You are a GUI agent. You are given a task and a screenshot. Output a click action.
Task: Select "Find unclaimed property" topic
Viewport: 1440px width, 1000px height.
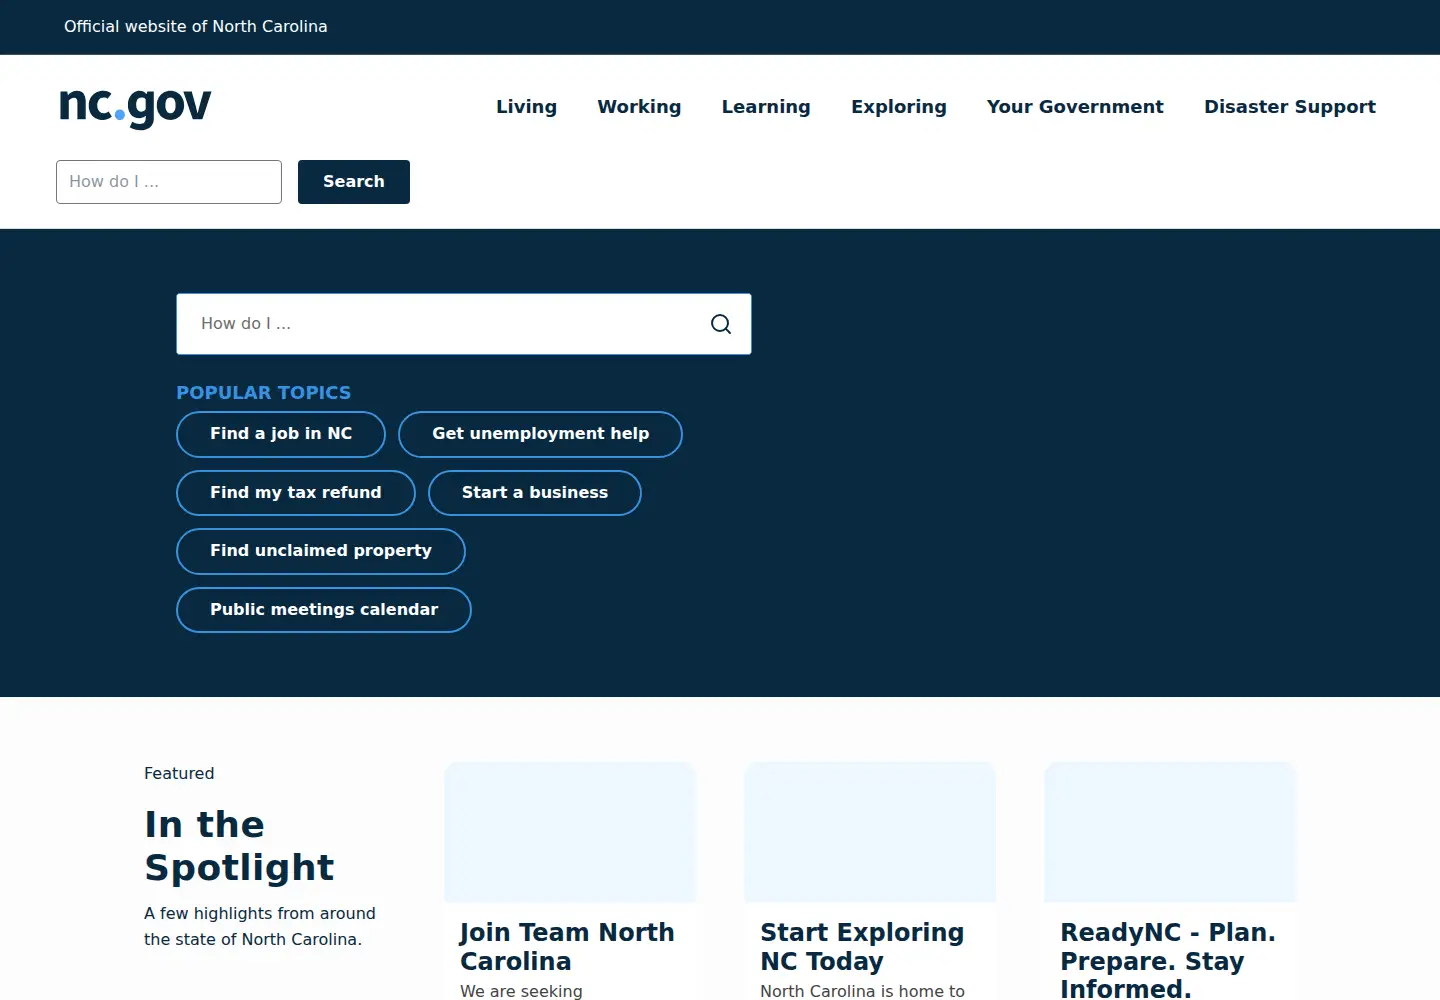tap(321, 551)
